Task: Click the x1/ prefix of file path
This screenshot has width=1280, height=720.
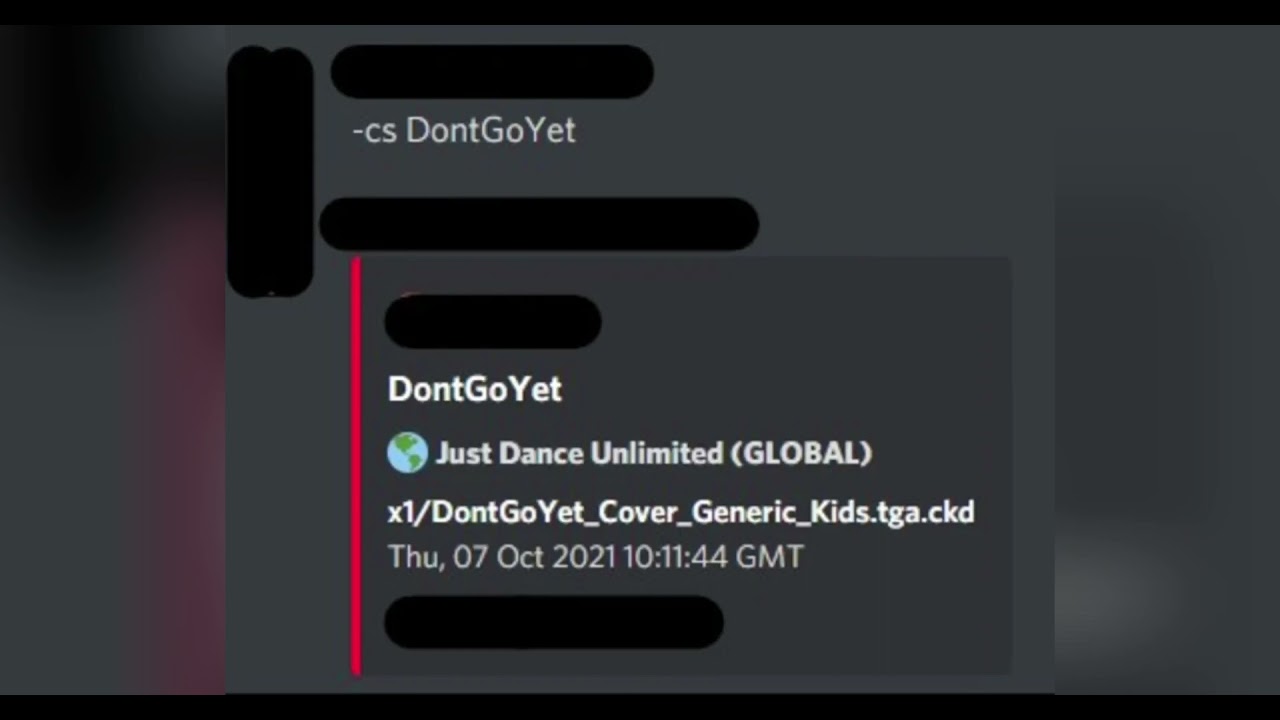Action: (410, 513)
